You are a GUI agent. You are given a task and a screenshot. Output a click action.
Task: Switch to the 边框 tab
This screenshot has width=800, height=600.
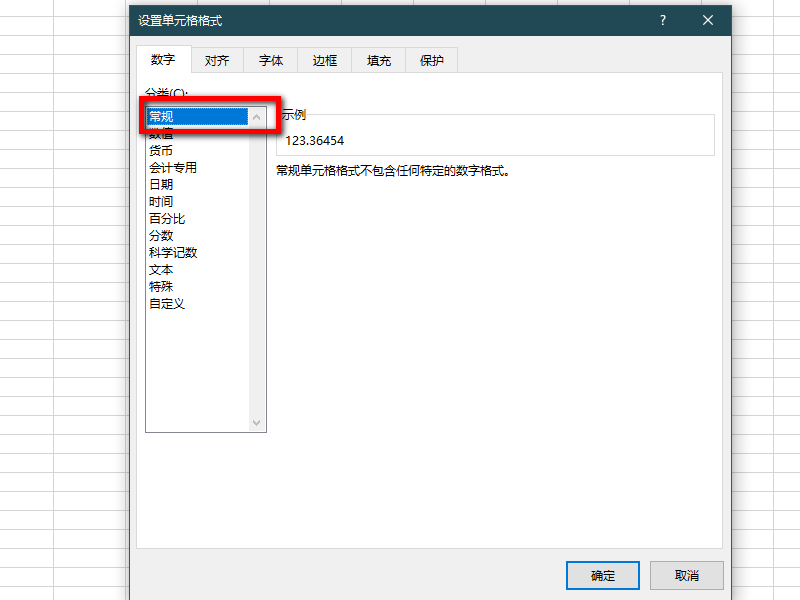(x=325, y=61)
